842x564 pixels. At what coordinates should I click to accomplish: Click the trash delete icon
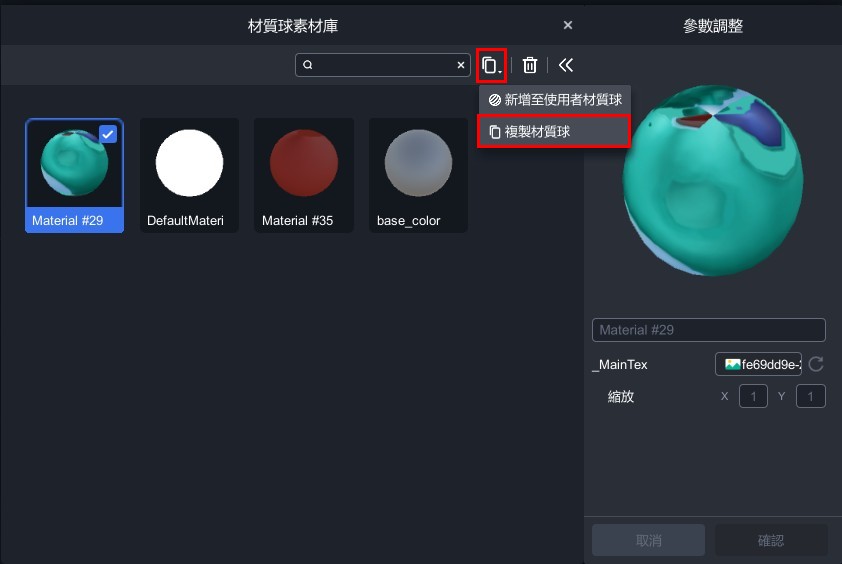(530, 65)
